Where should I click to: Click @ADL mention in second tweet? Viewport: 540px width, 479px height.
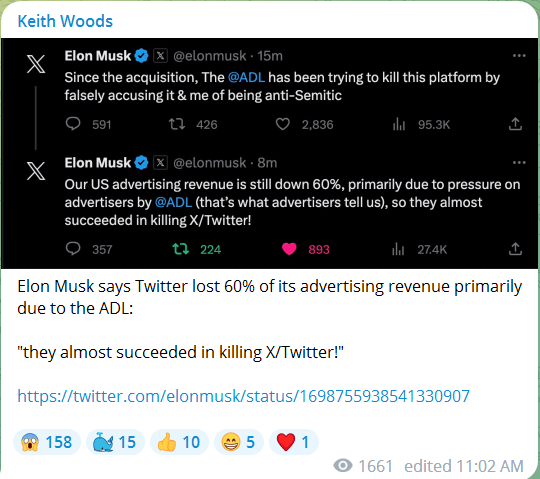173,202
